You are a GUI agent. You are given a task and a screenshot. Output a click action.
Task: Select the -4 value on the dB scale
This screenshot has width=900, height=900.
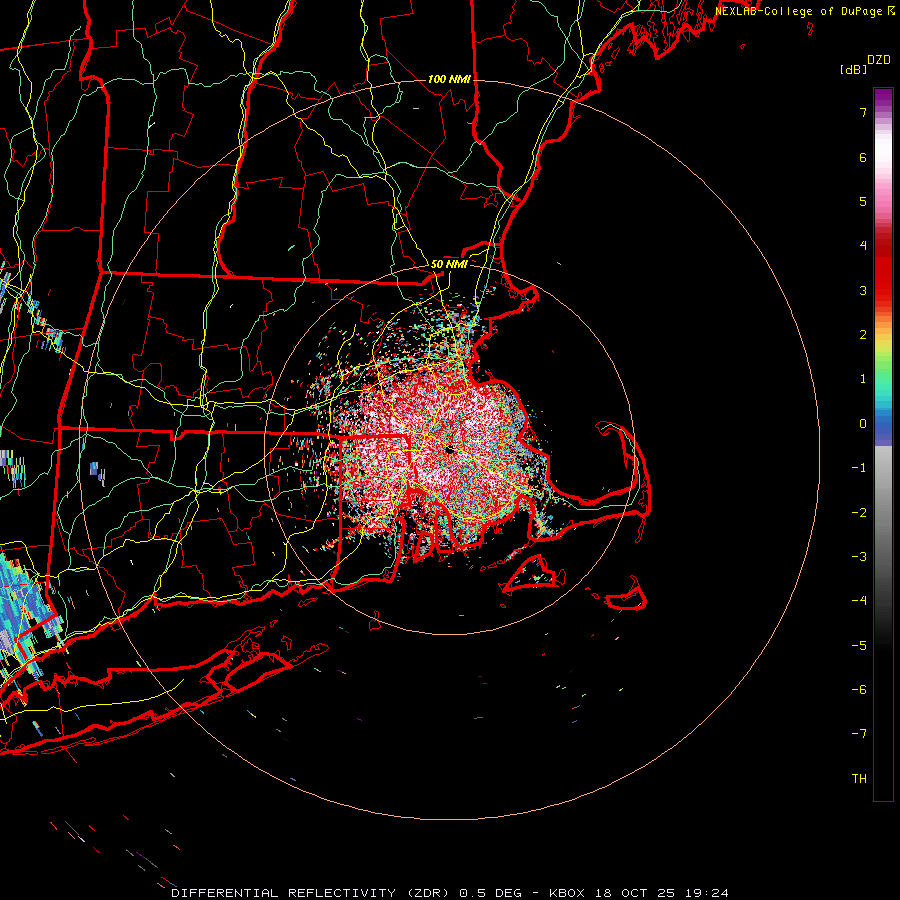pyautogui.click(x=859, y=601)
